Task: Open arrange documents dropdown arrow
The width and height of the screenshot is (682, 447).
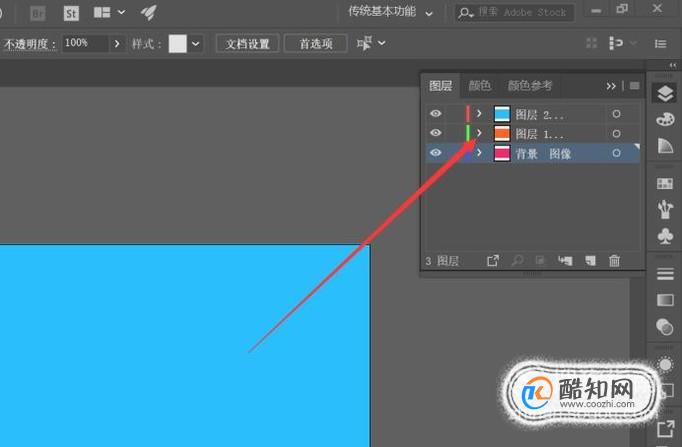Action: click(121, 13)
